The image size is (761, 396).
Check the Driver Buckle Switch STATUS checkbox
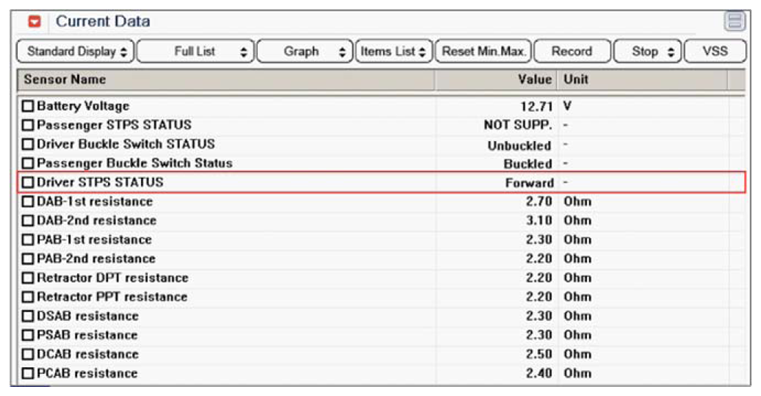[x=28, y=144]
